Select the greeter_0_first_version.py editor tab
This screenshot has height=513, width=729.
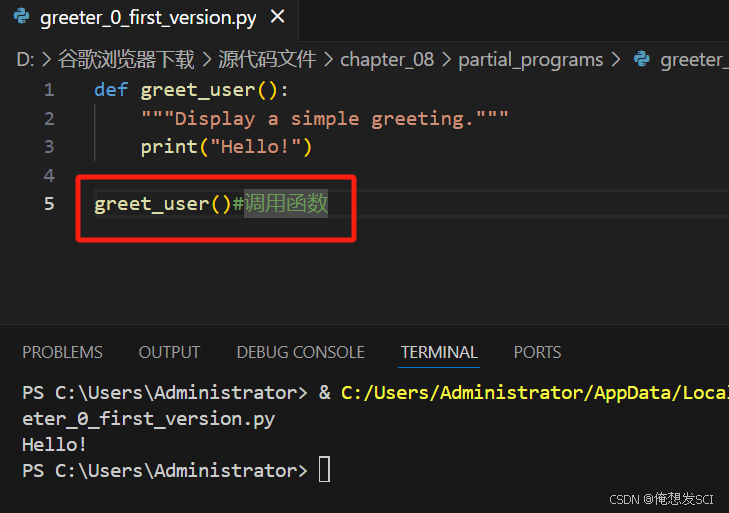tap(149, 19)
